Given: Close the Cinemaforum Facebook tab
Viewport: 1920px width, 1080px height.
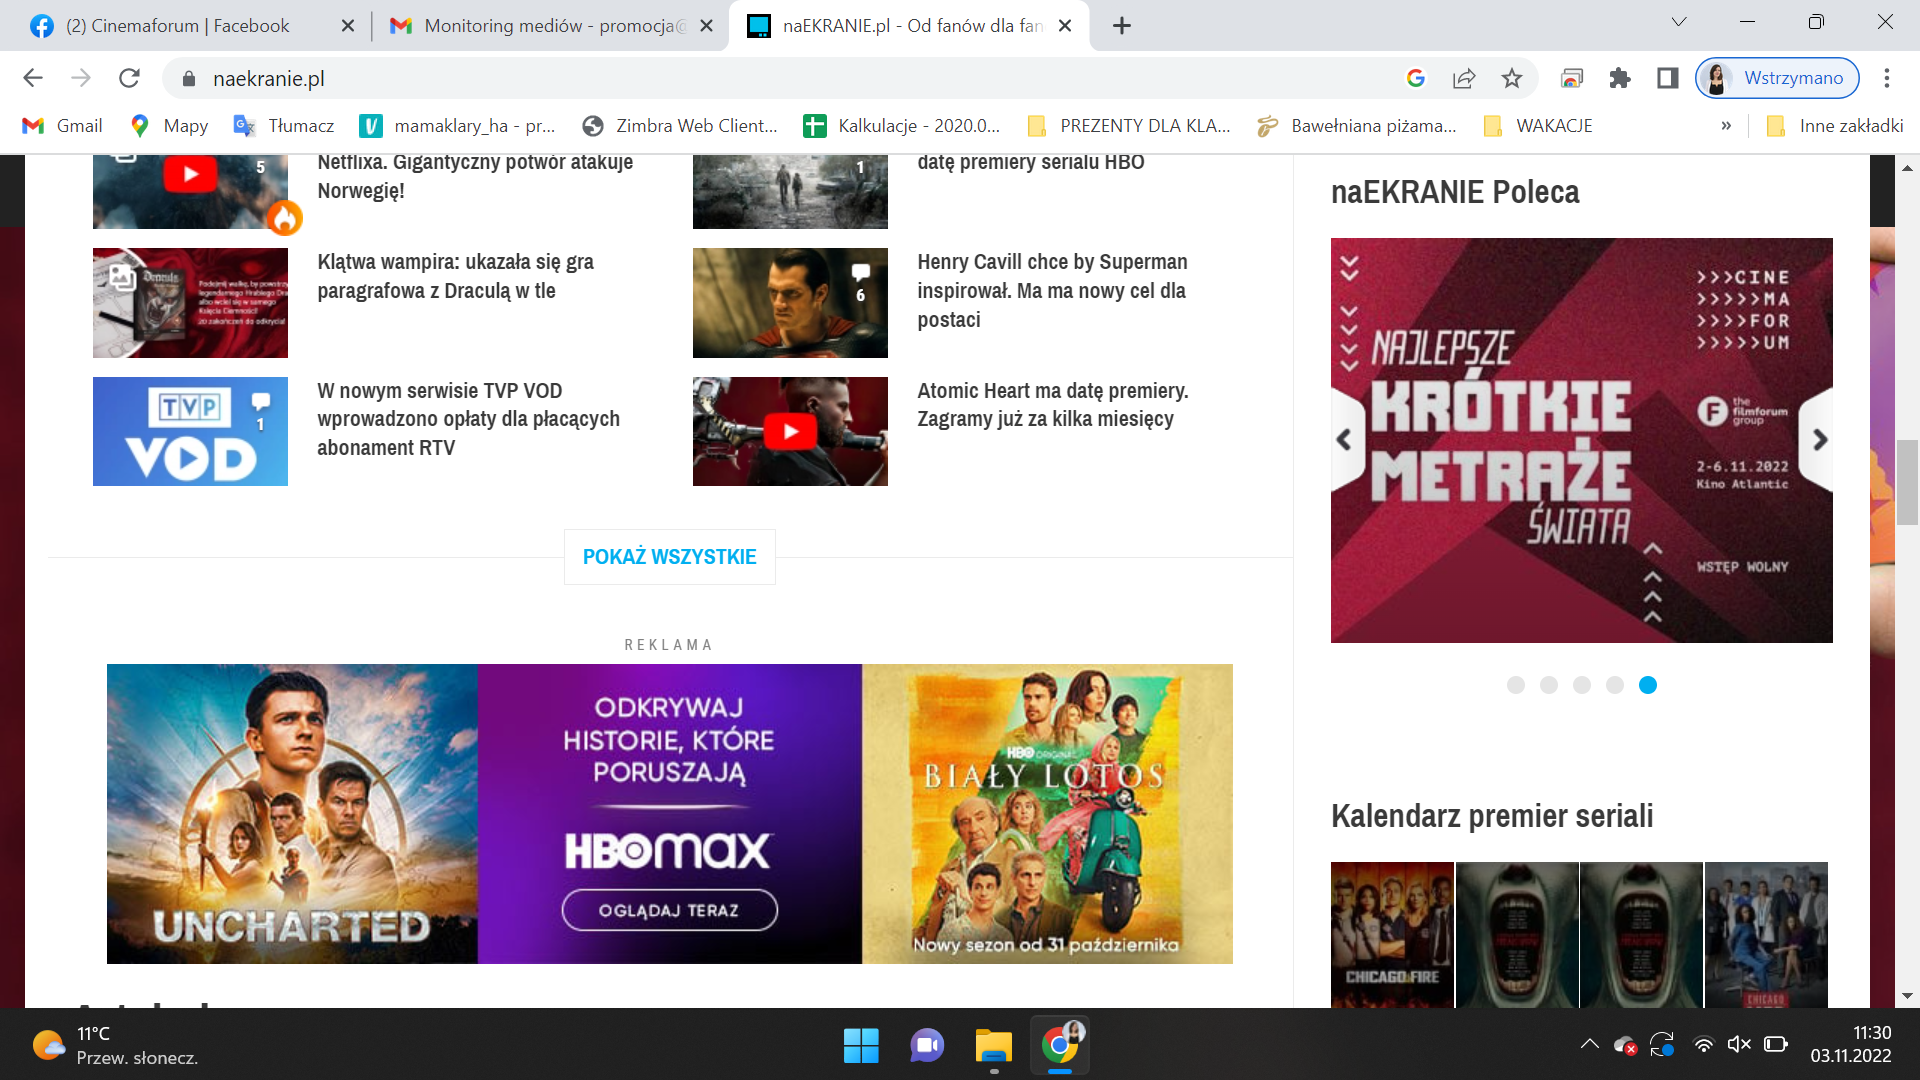Looking at the screenshot, I should point(348,26).
